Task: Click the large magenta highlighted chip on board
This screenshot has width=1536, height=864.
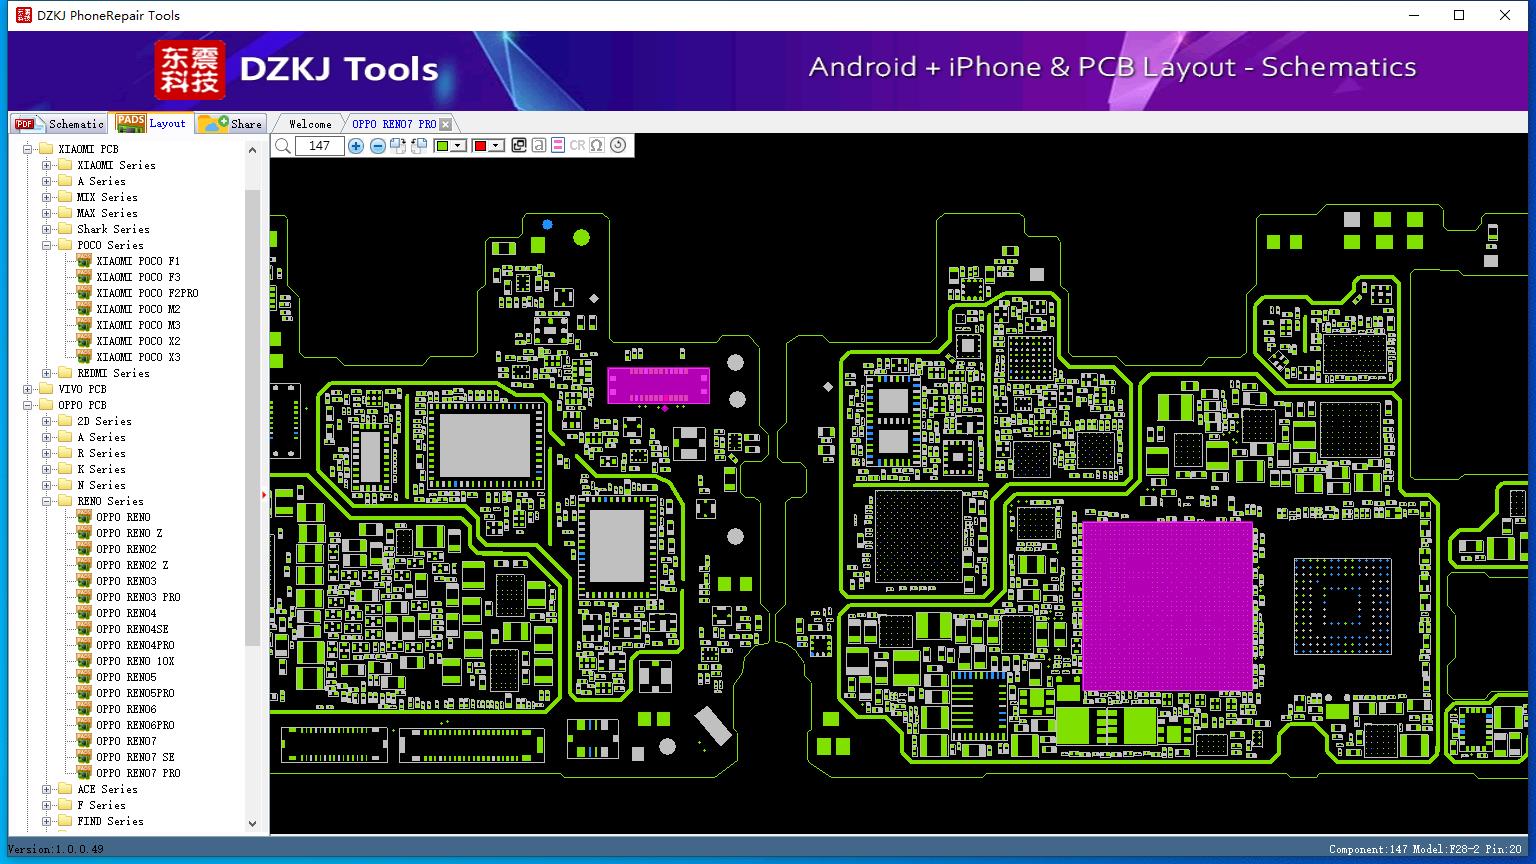Action: point(1167,606)
